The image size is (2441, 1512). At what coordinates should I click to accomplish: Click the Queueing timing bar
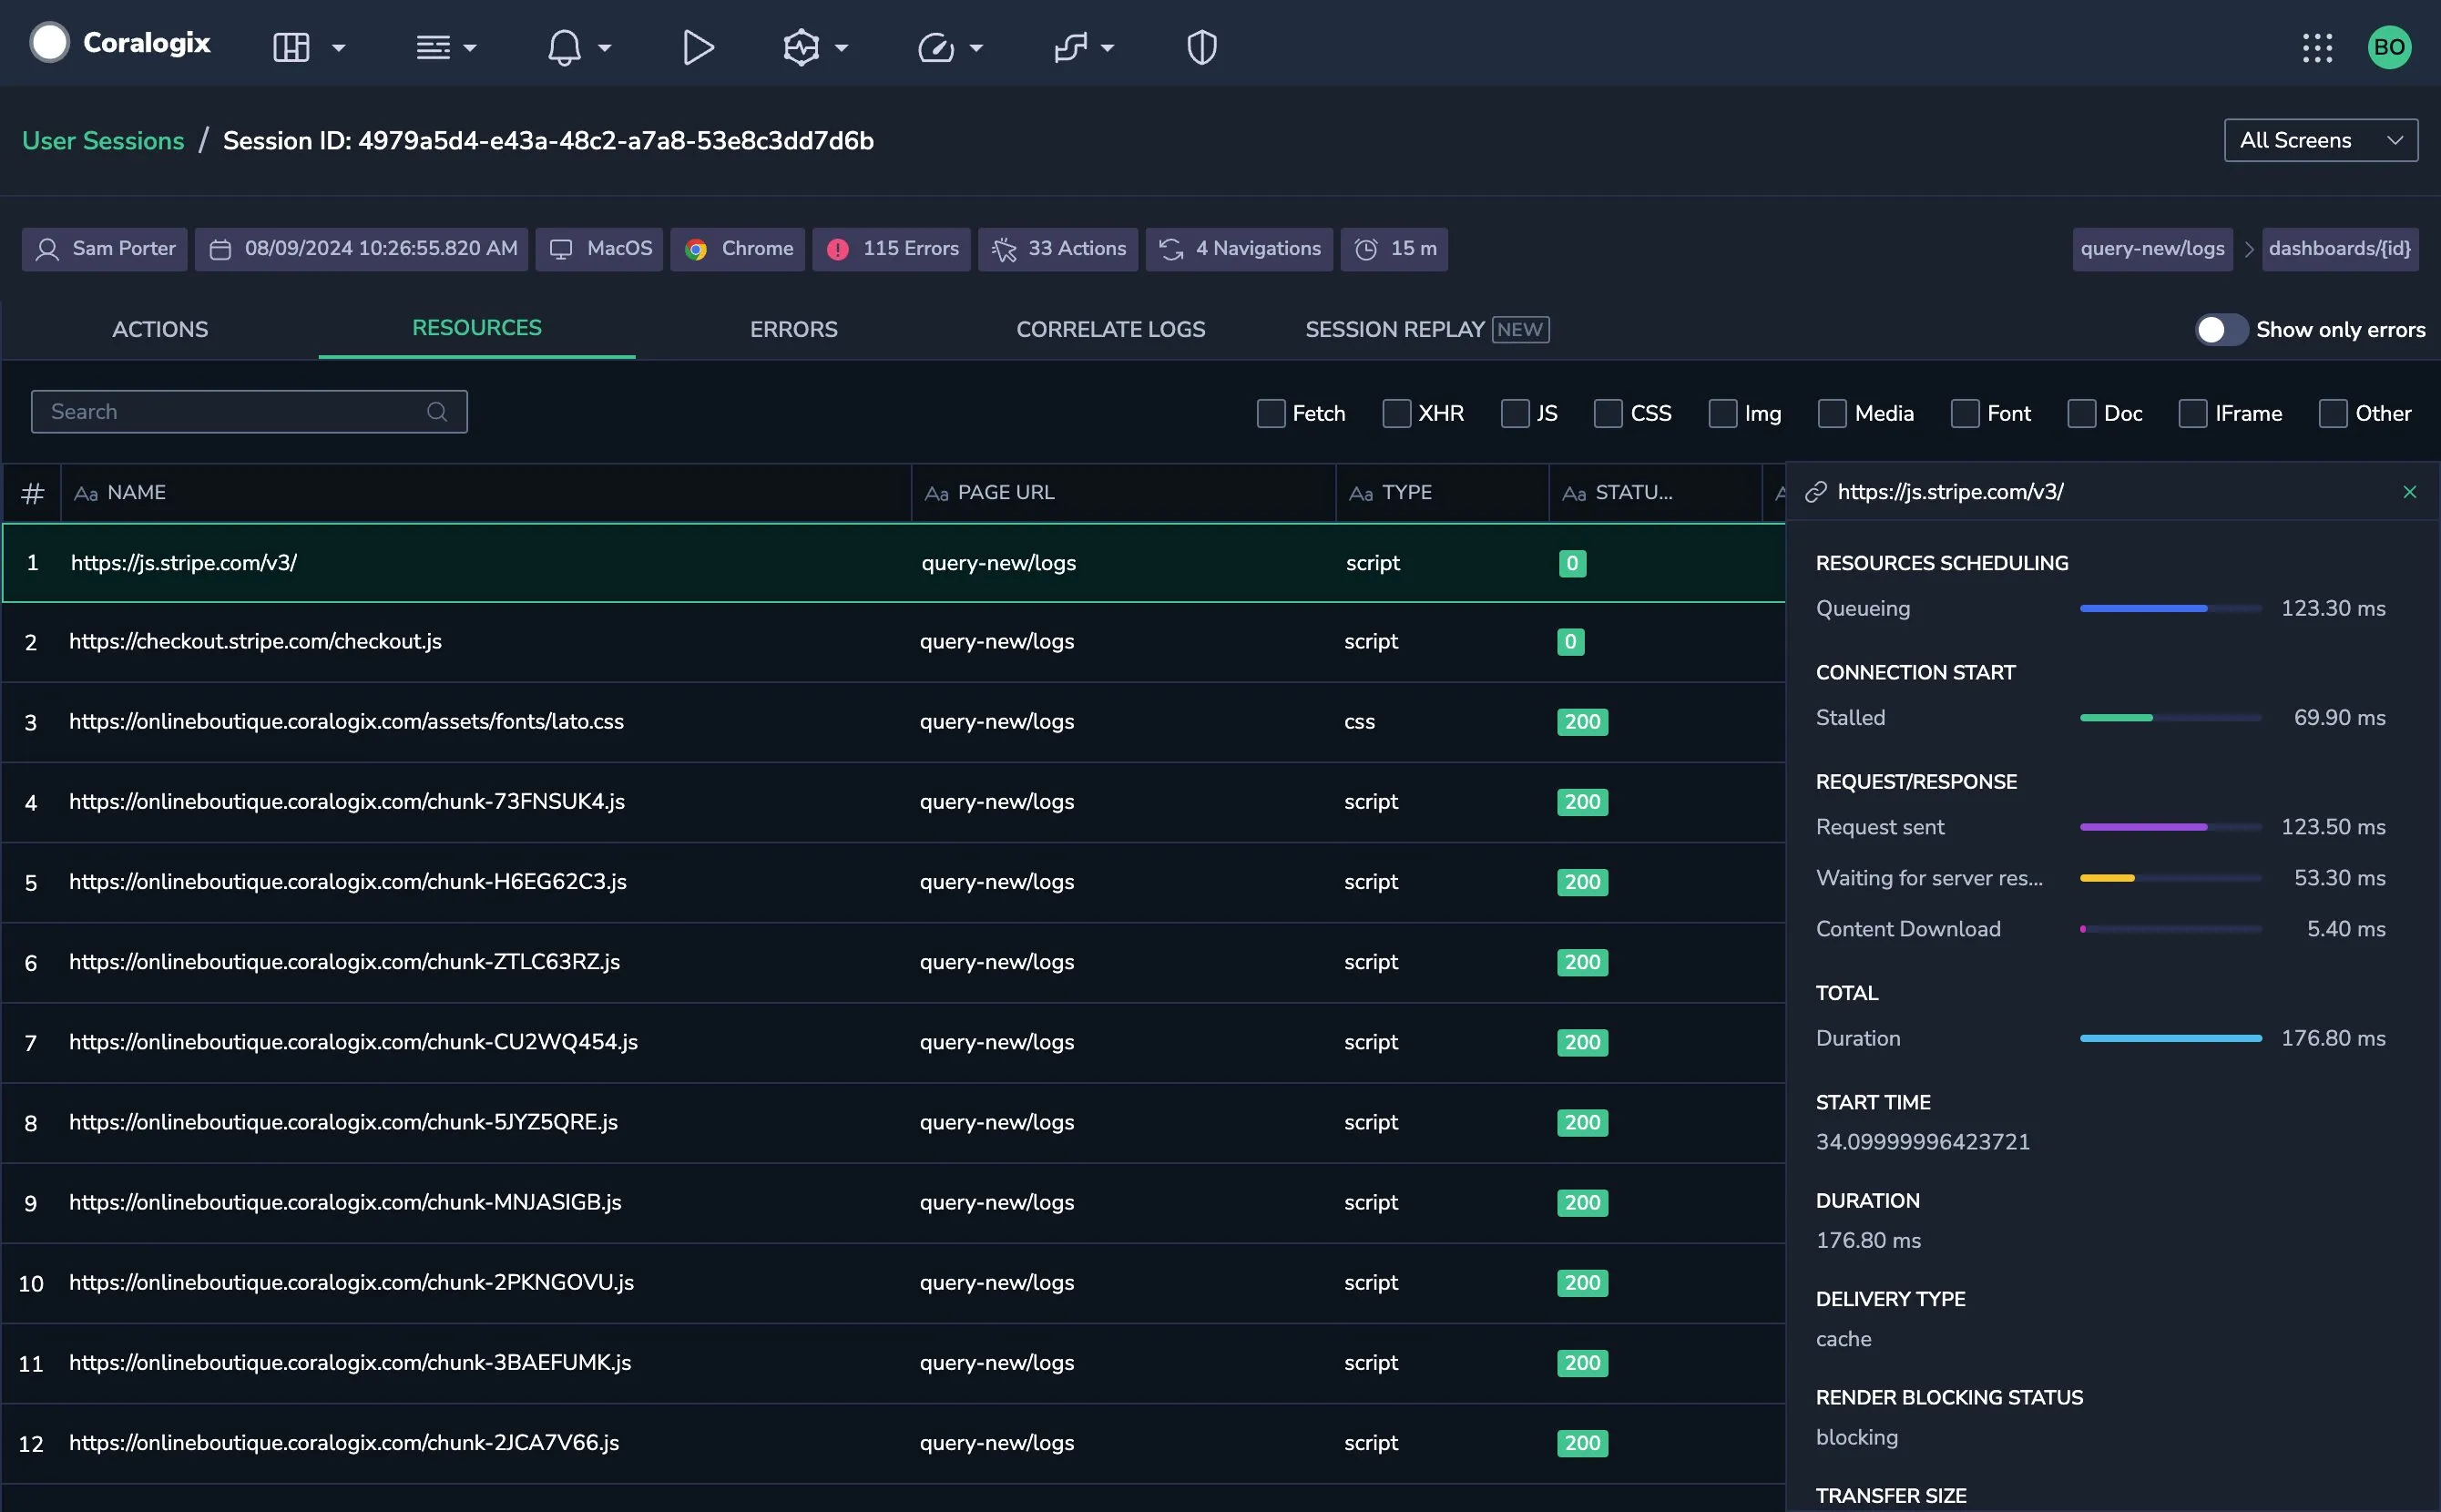(x=2170, y=608)
